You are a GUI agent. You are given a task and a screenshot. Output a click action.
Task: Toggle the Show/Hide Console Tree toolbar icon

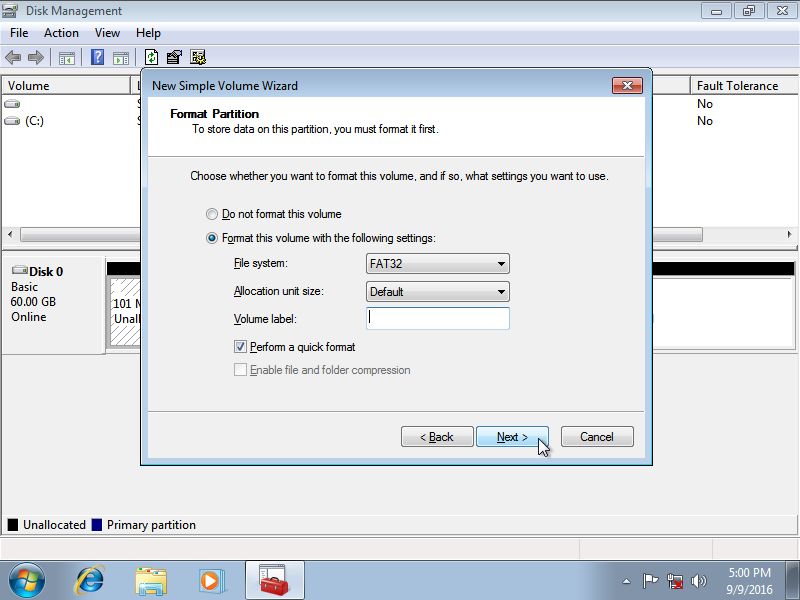point(66,57)
